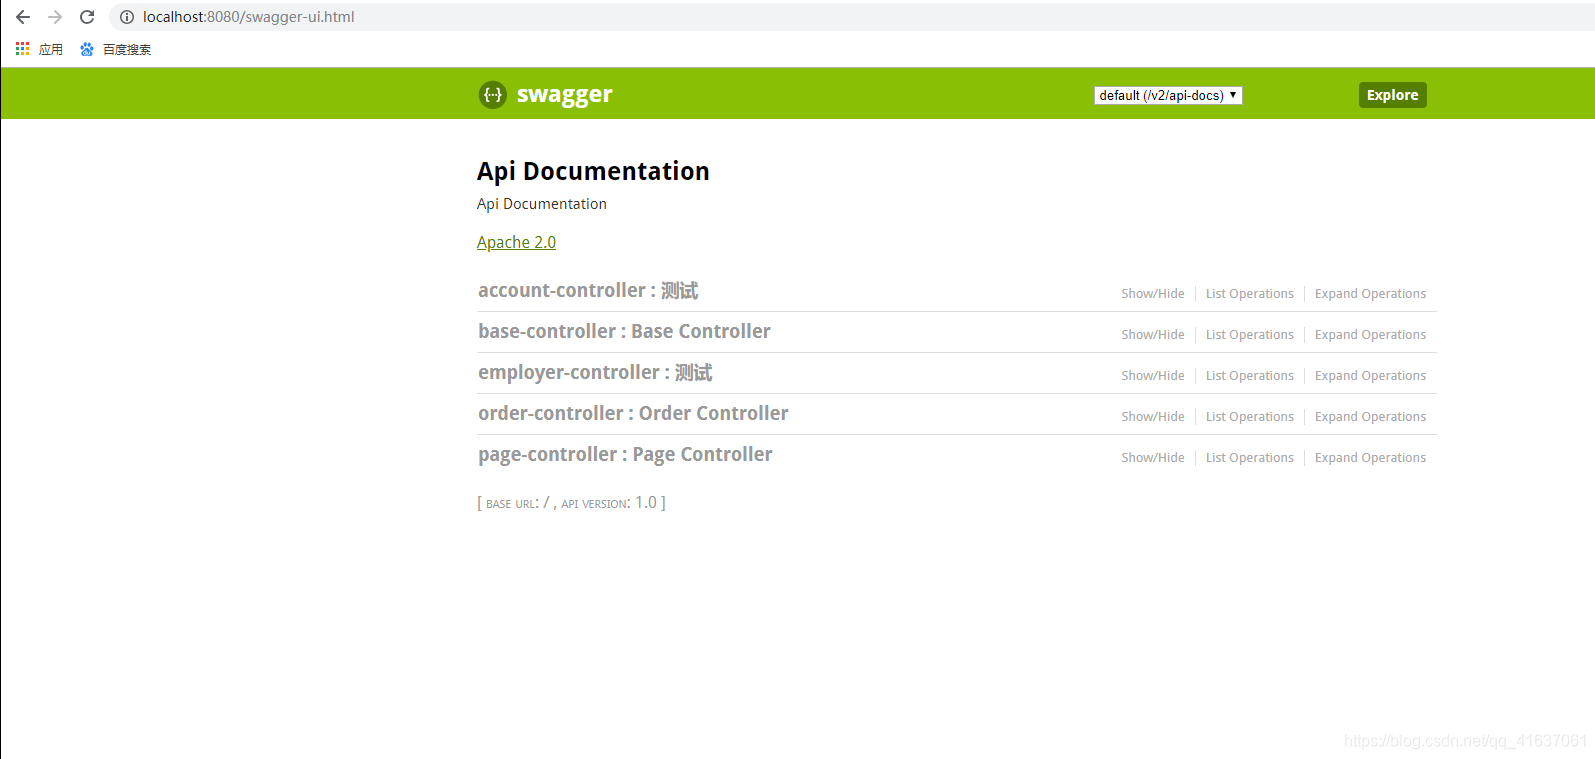Expand Operations for account-controller

[x=1370, y=294]
